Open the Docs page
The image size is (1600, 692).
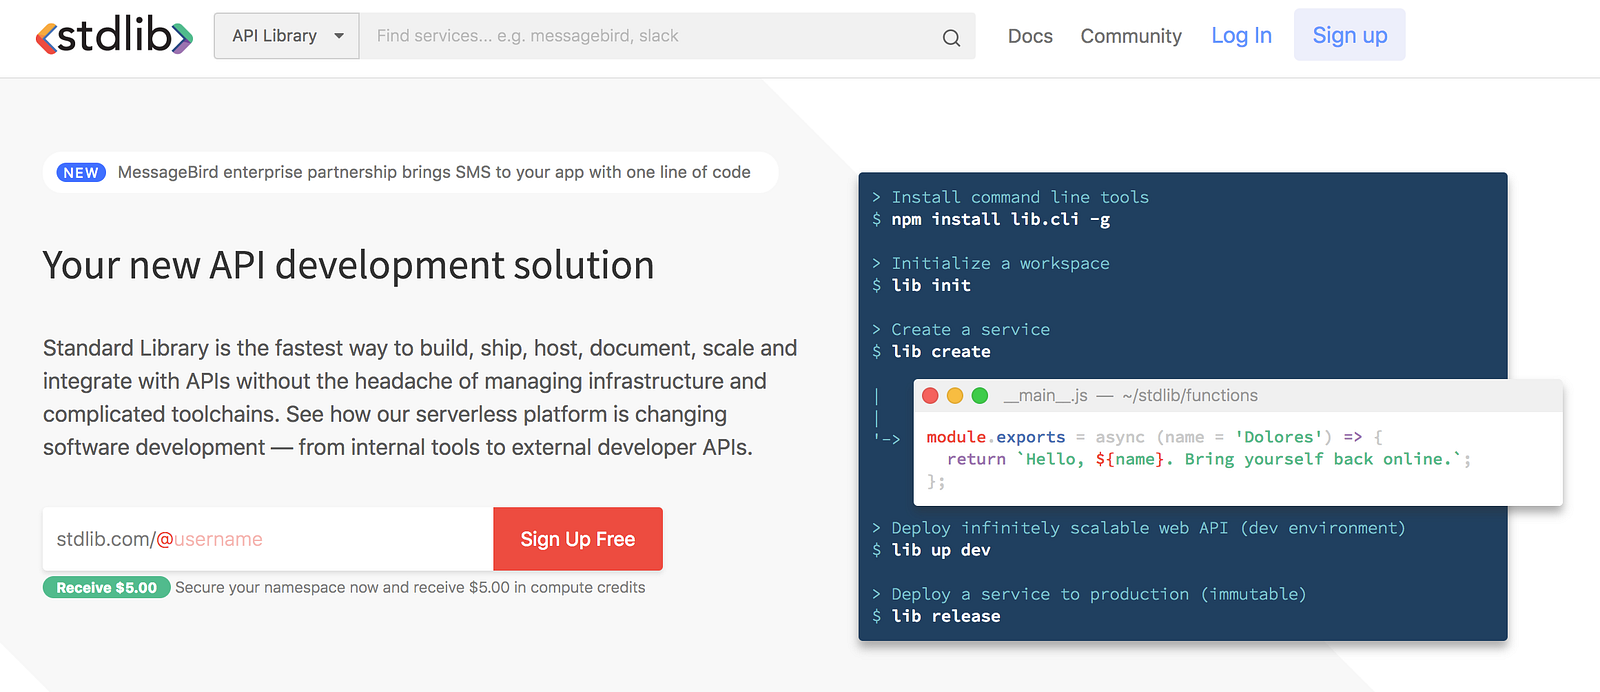[1030, 36]
